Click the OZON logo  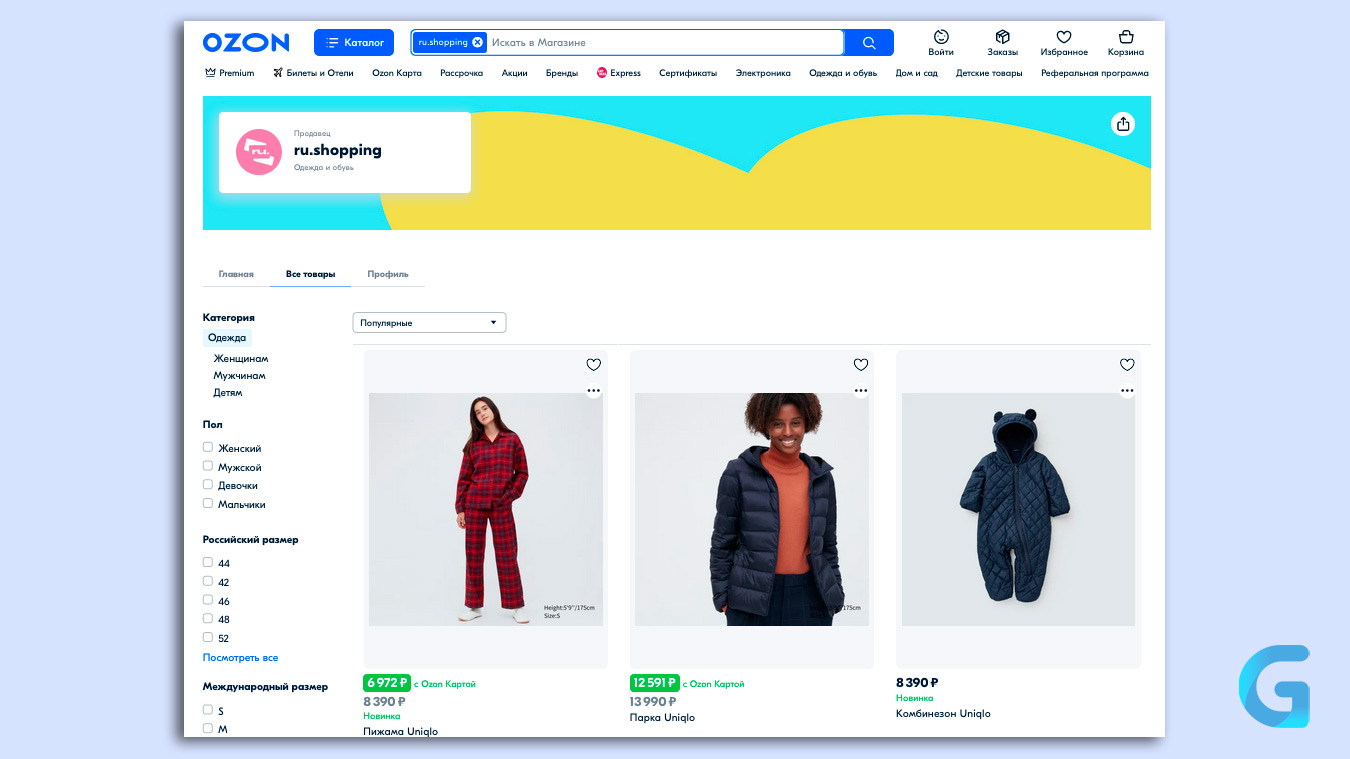(x=246, y=42)
